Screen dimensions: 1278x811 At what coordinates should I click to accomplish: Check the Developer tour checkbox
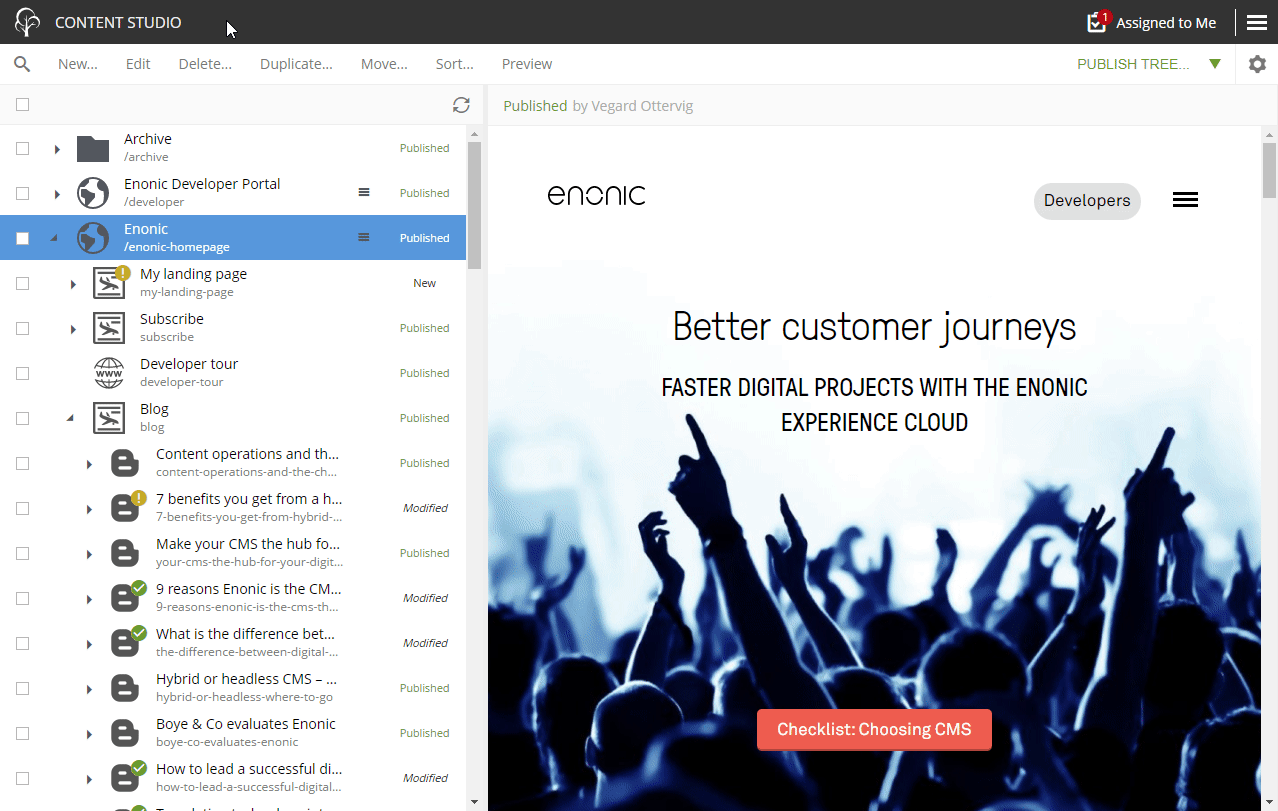(x=23, y=373)
